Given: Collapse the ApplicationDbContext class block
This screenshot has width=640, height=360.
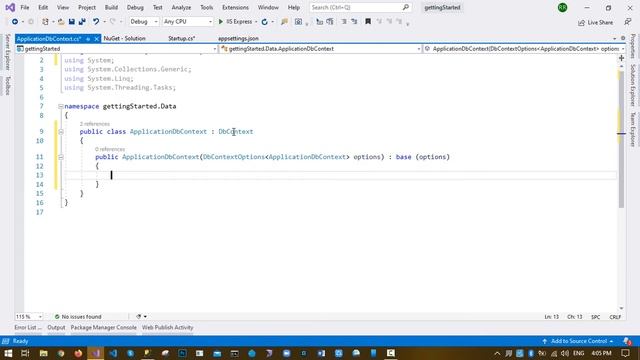Looking at the screenshot, I should [x=60, y=132].
